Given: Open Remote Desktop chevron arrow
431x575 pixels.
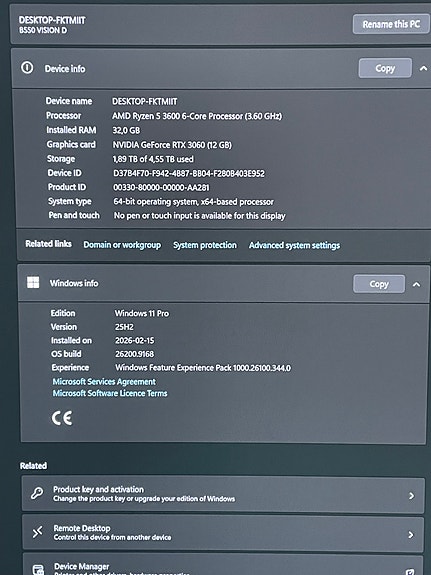Looking at the screenshot, I should click(x=412, y=535).
